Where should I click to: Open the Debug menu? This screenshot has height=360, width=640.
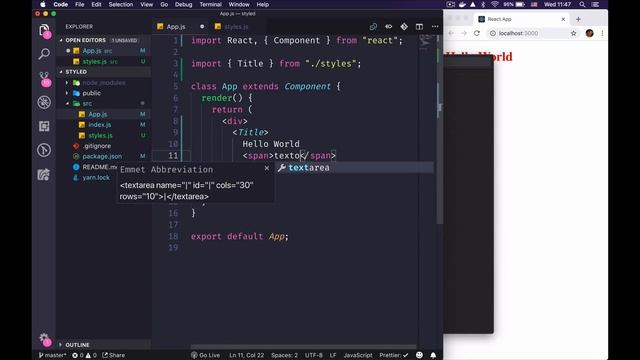[183, 4]
